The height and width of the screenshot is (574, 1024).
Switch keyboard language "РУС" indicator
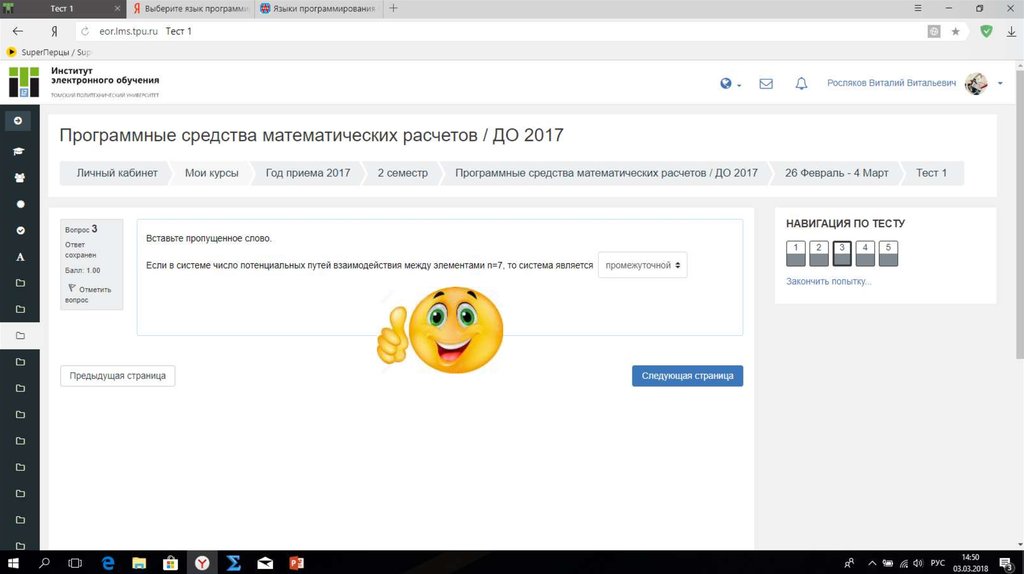click(938, 563)
